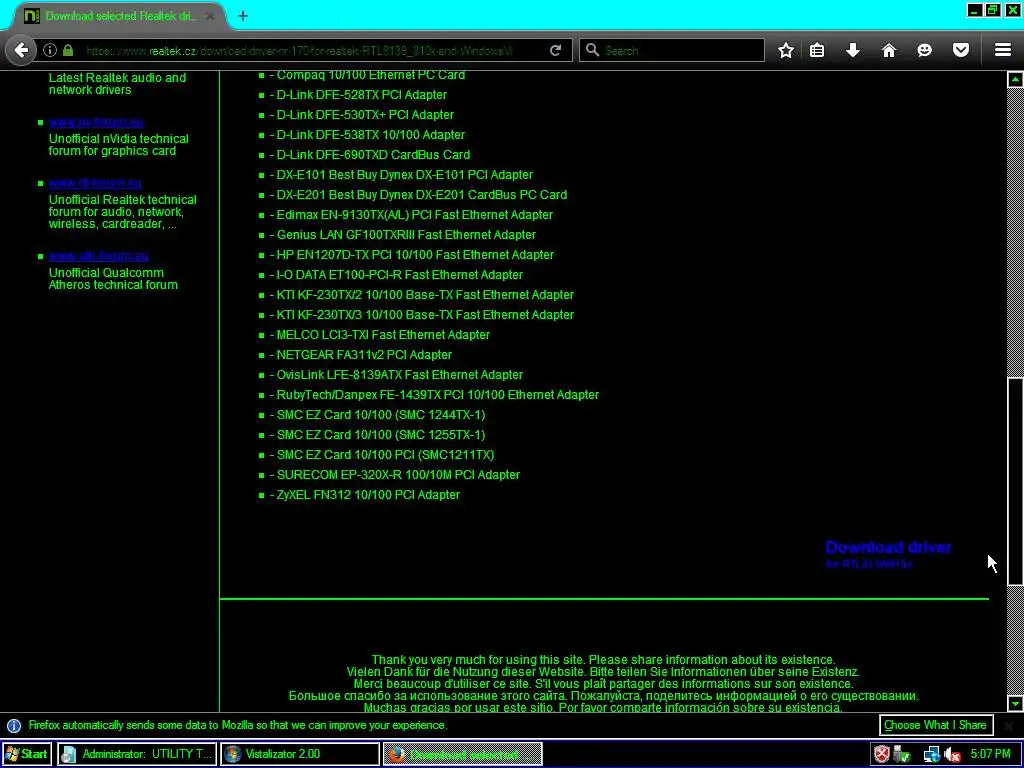Image resolution: width=1024 pixels, height=768 pixels.
Task: Switch to Vistalizator 2.00 taskbar window
Action: click(x=300, y=754)
